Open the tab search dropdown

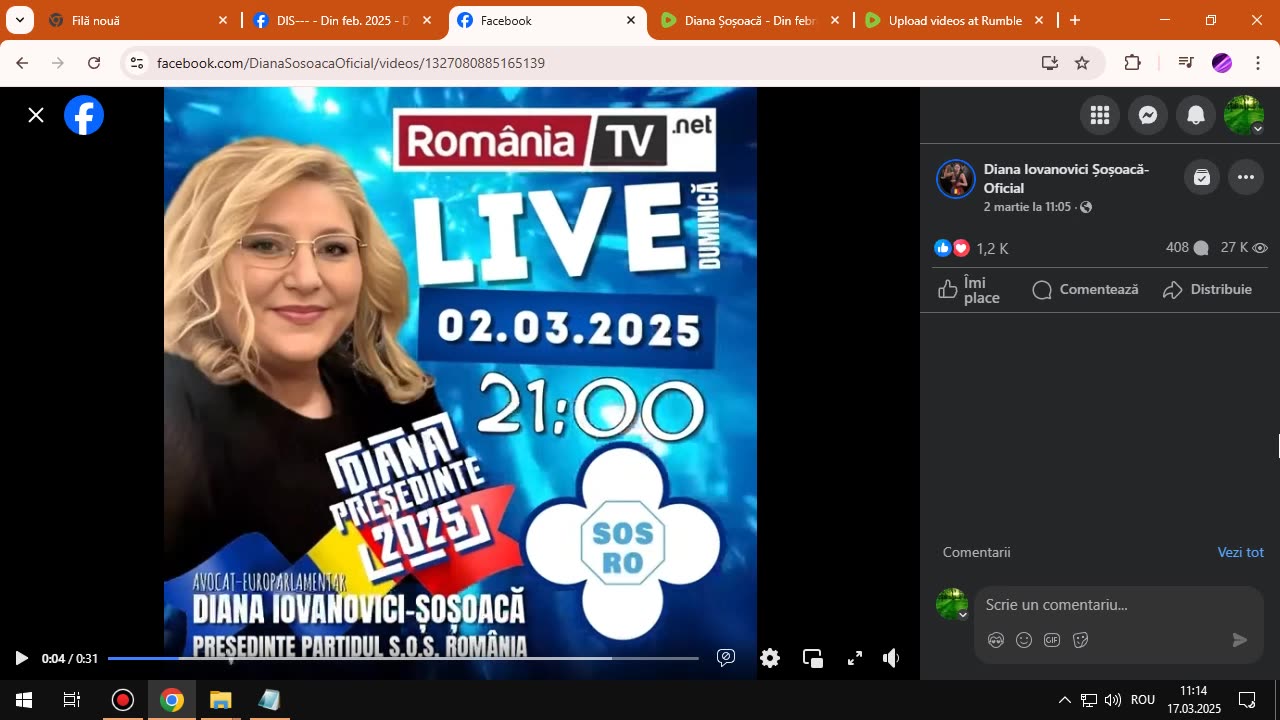(19, 20)
